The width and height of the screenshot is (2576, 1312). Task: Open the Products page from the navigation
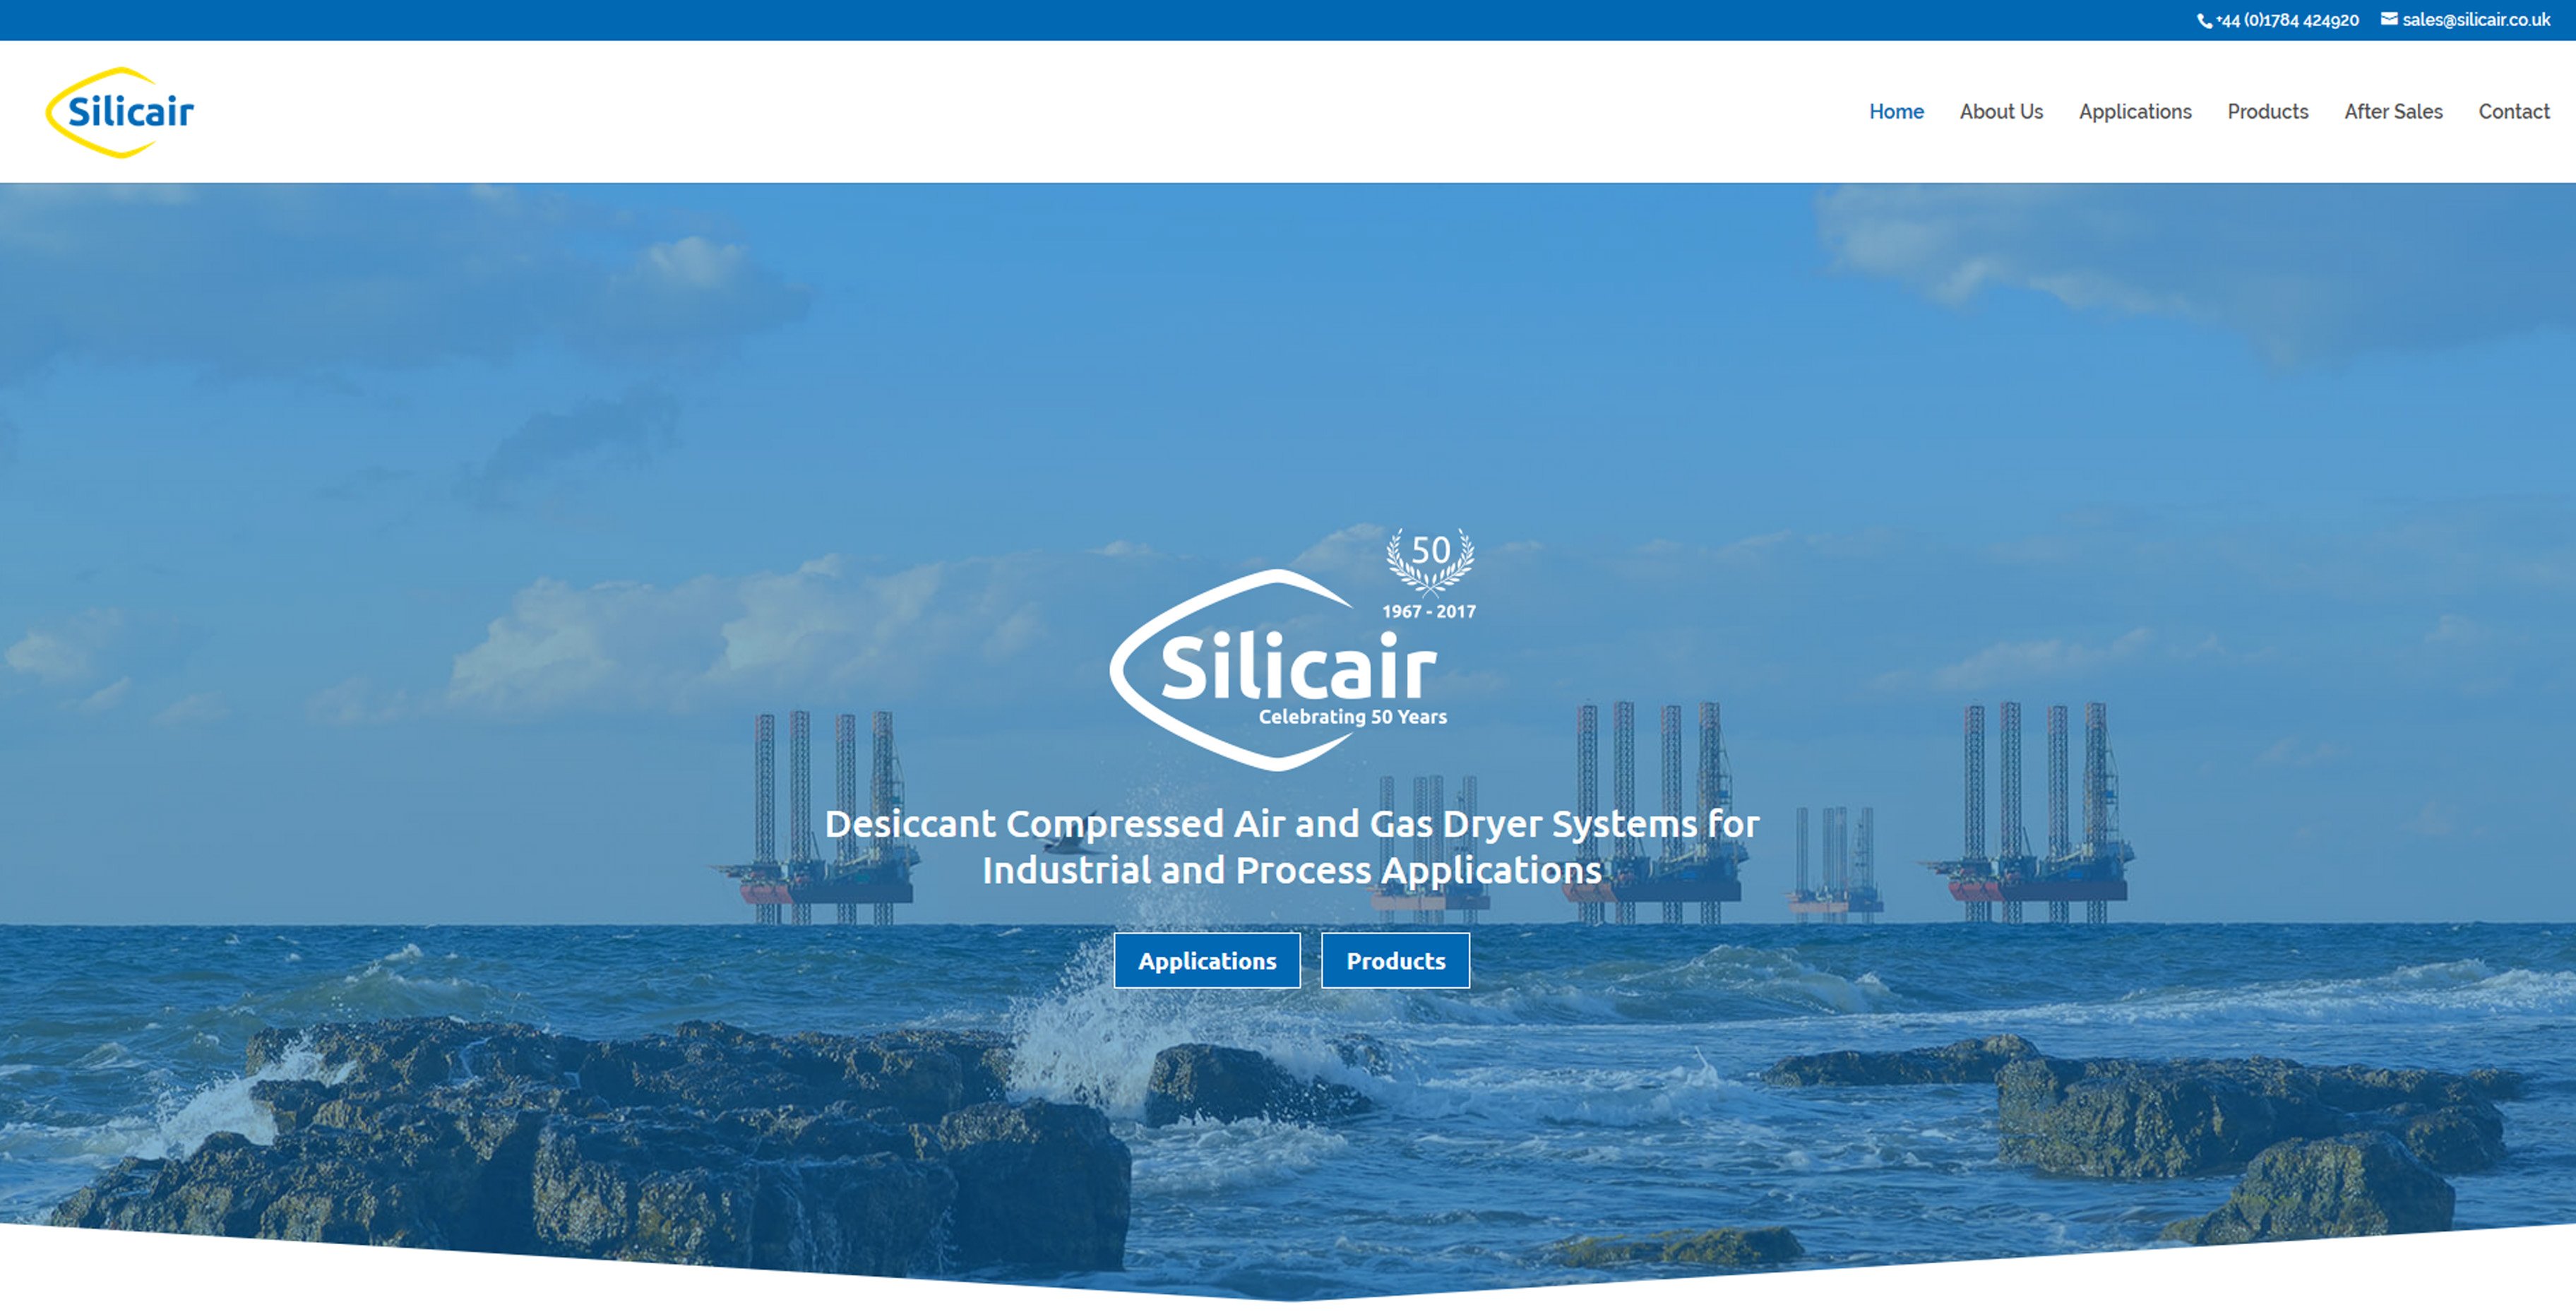2268,112
